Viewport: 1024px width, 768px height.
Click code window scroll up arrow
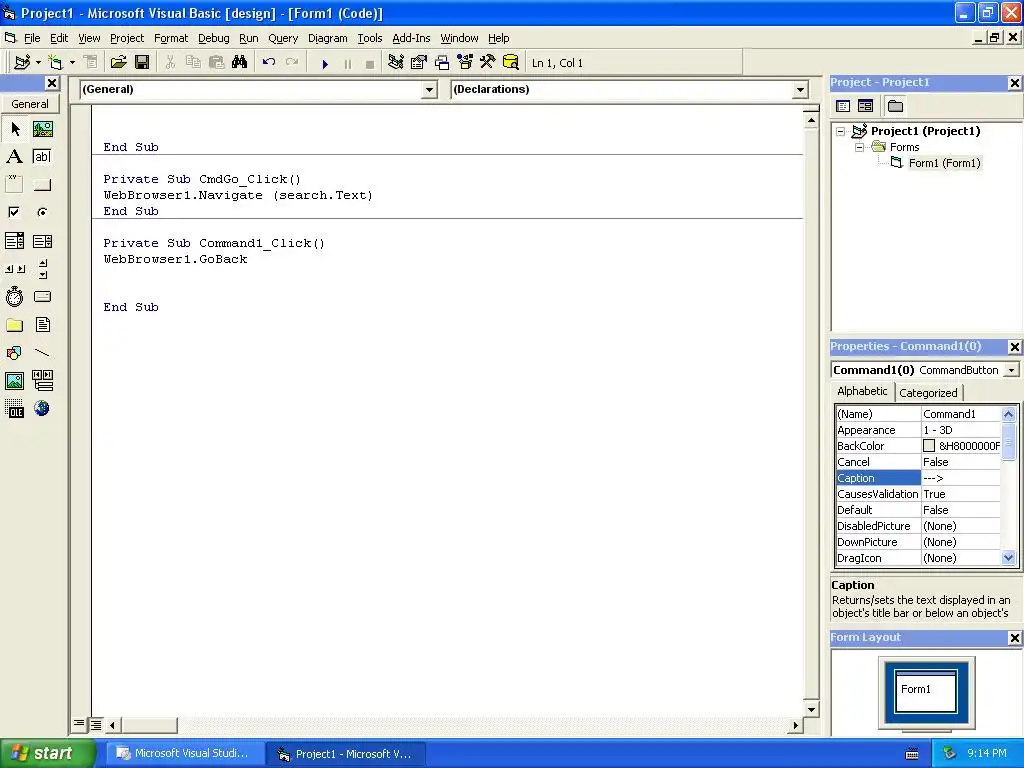pyautogui.click(x=810, y=120)
